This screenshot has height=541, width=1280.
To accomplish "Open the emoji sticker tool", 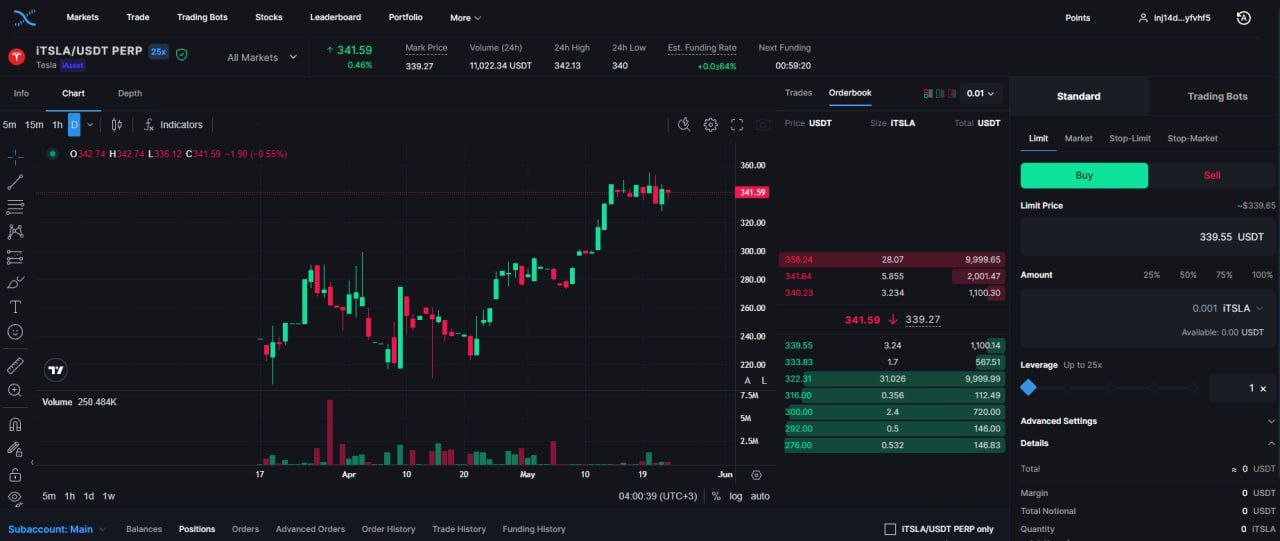I will tap(15, 332).
